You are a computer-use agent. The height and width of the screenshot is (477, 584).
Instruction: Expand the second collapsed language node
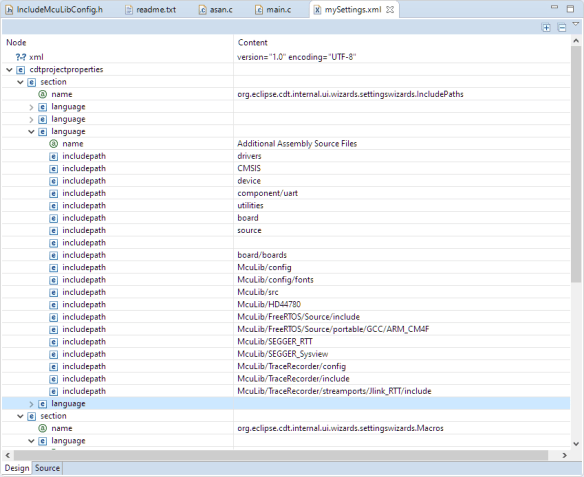point(31,120)
